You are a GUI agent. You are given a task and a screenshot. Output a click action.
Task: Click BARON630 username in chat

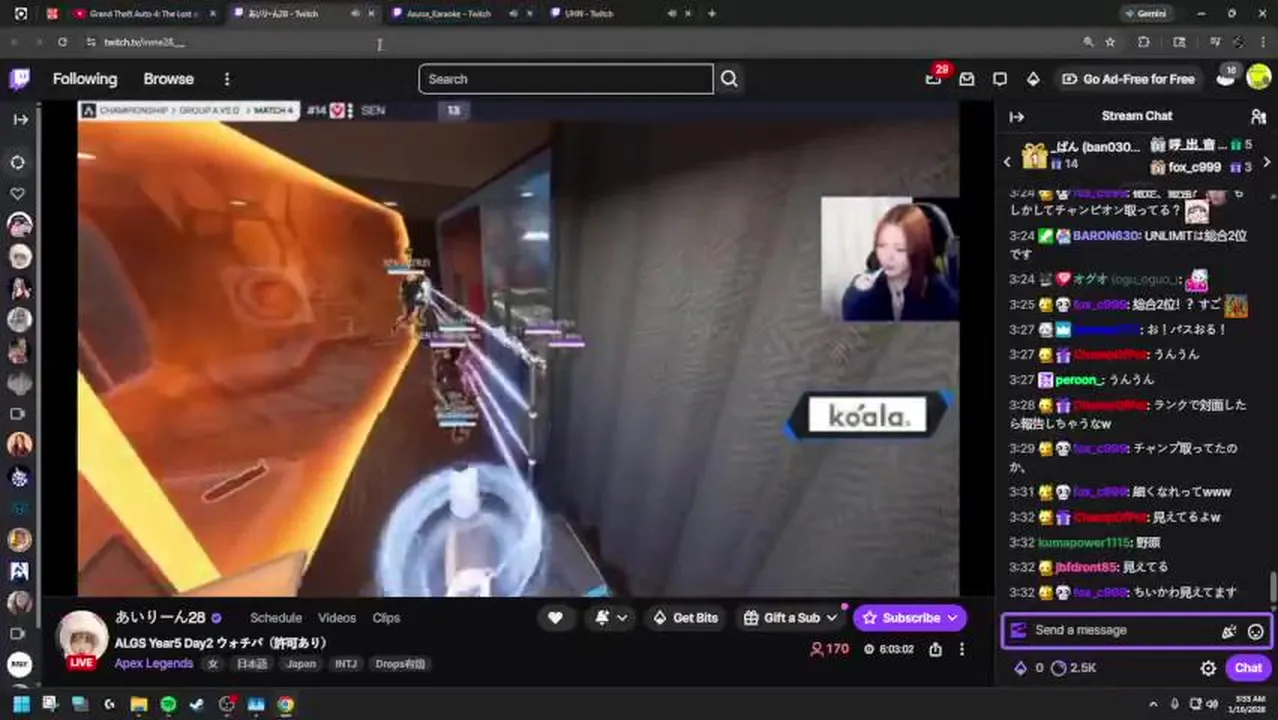tap(1105, 236)
